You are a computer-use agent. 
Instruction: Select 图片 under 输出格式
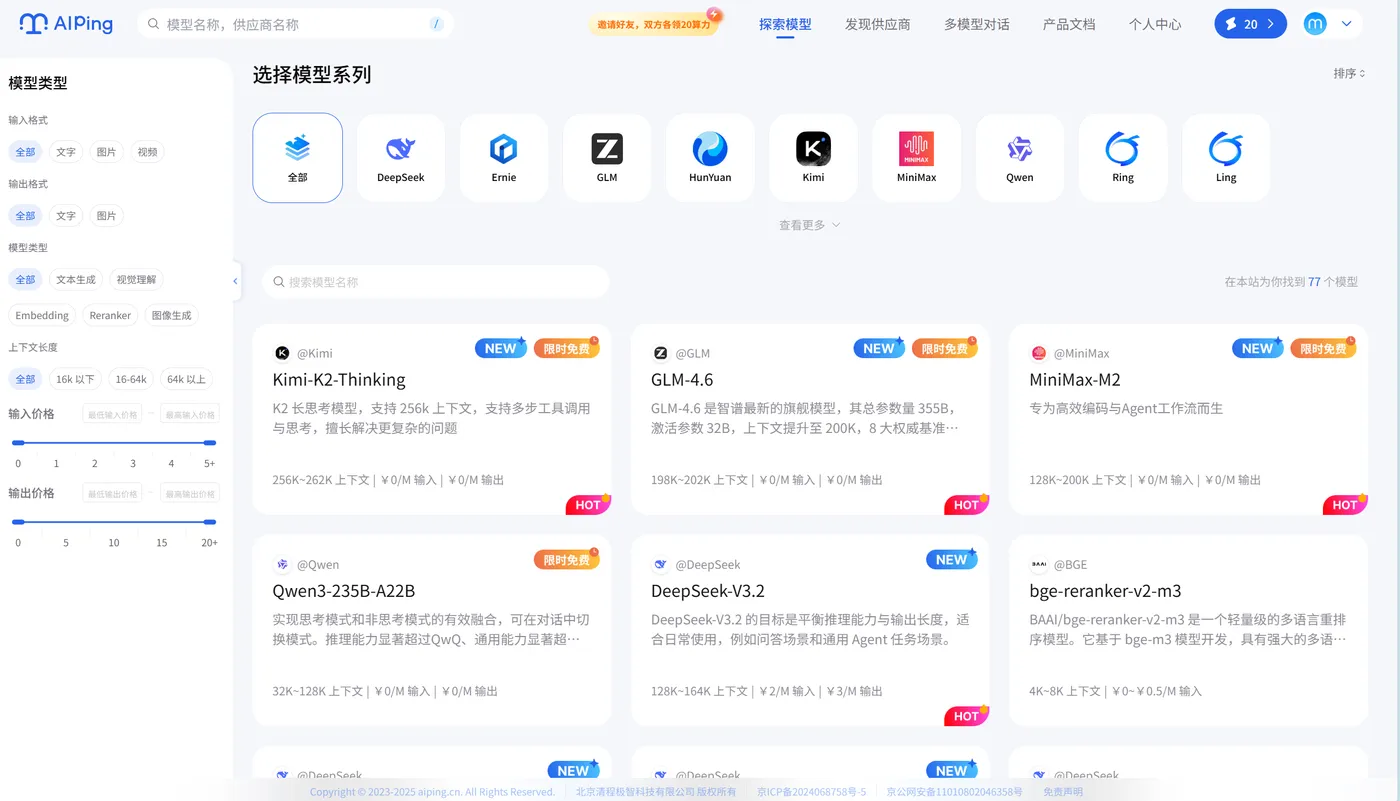(106, 216)
